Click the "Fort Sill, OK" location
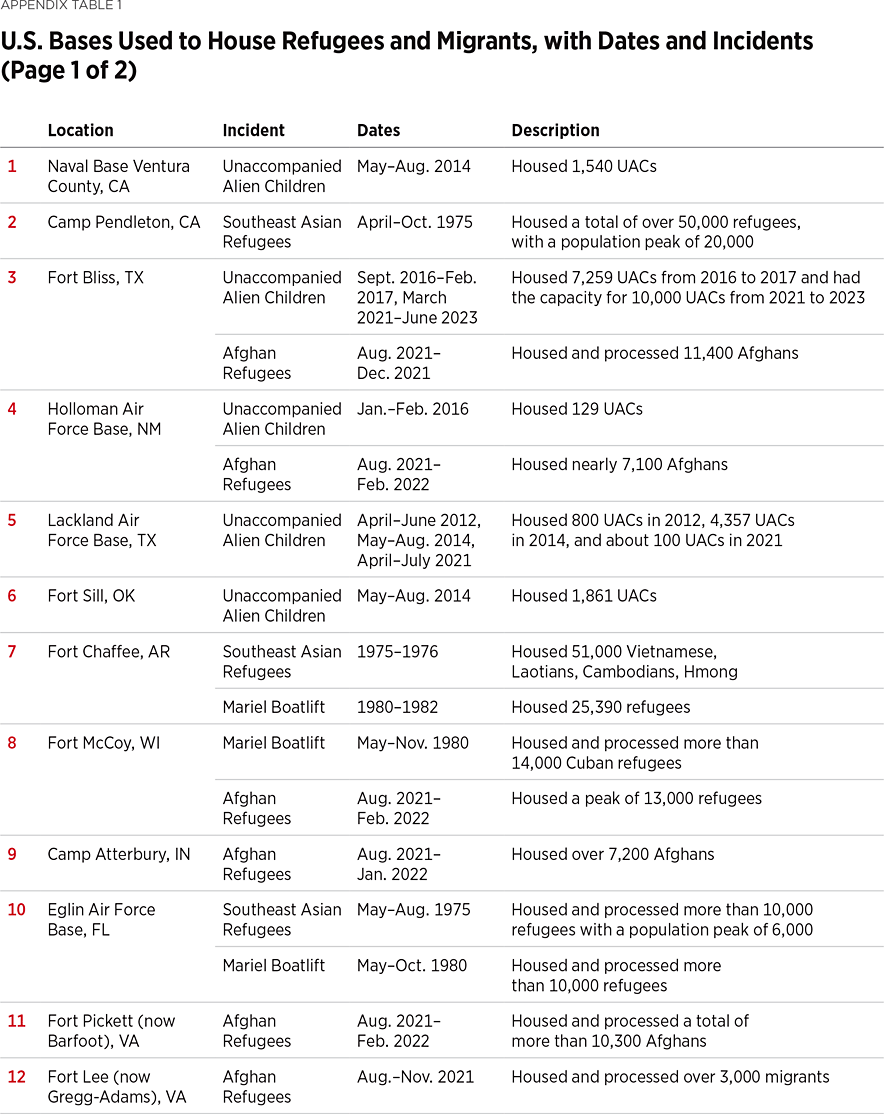The height and width of the screenshot is (1114, 884). click(91, 596)
